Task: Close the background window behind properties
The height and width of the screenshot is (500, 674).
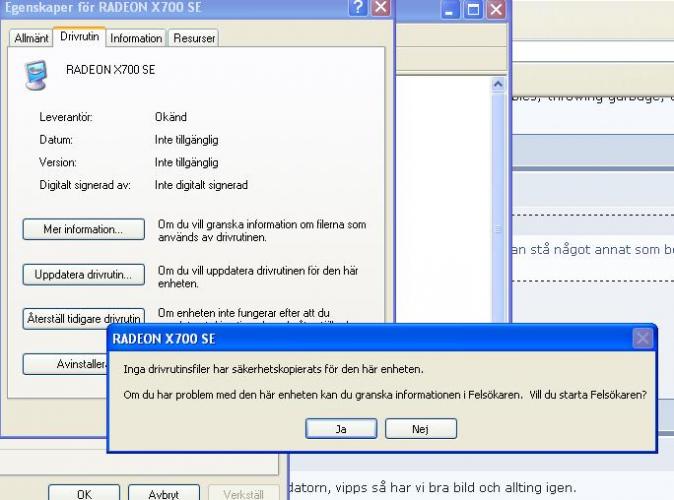Action: coord(496,10)
